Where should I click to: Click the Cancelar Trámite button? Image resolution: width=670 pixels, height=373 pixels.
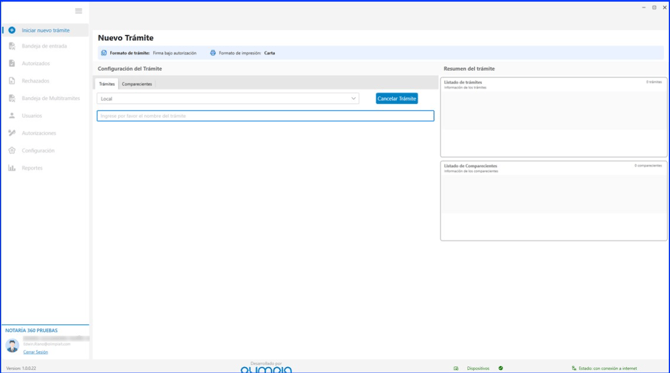tap(397, 99)
